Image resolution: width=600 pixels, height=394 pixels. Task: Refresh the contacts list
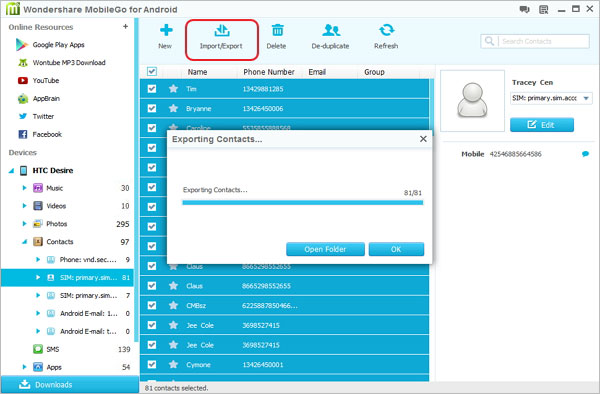click(x=386, y=37)
